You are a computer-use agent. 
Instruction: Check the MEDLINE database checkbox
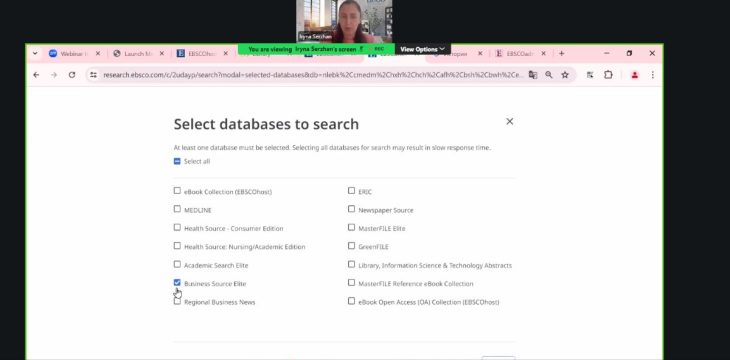click(x=177, y=209)
